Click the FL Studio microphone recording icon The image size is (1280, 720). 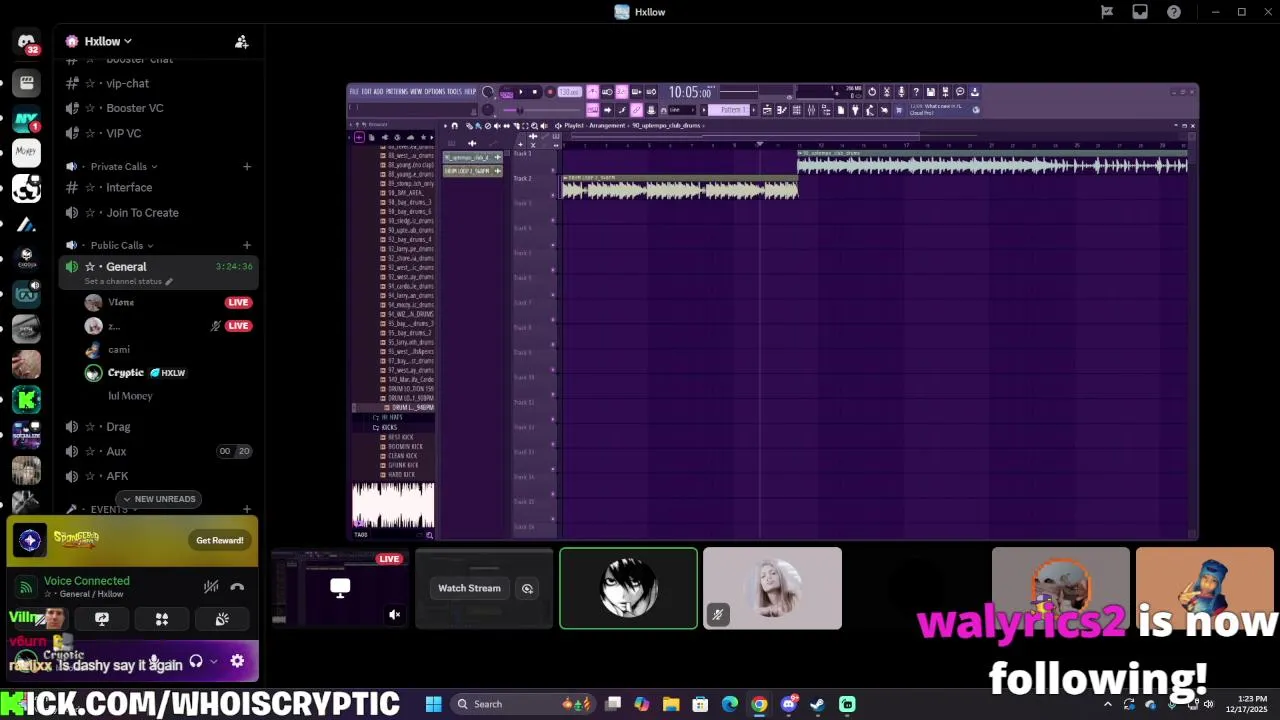coord(901,91)
